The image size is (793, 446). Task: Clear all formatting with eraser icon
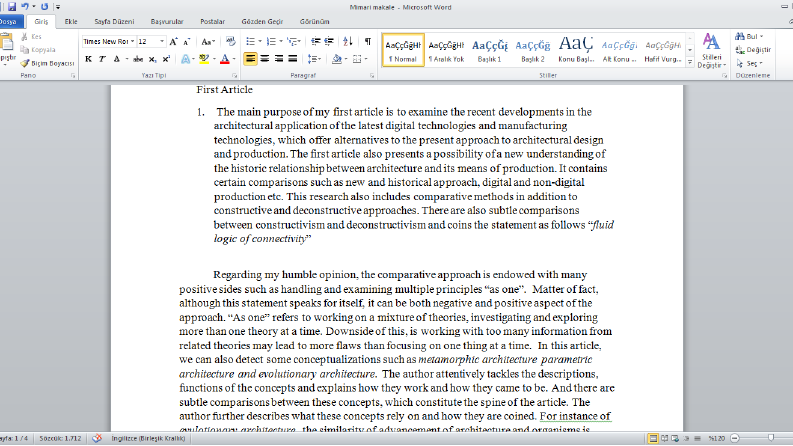231,41
